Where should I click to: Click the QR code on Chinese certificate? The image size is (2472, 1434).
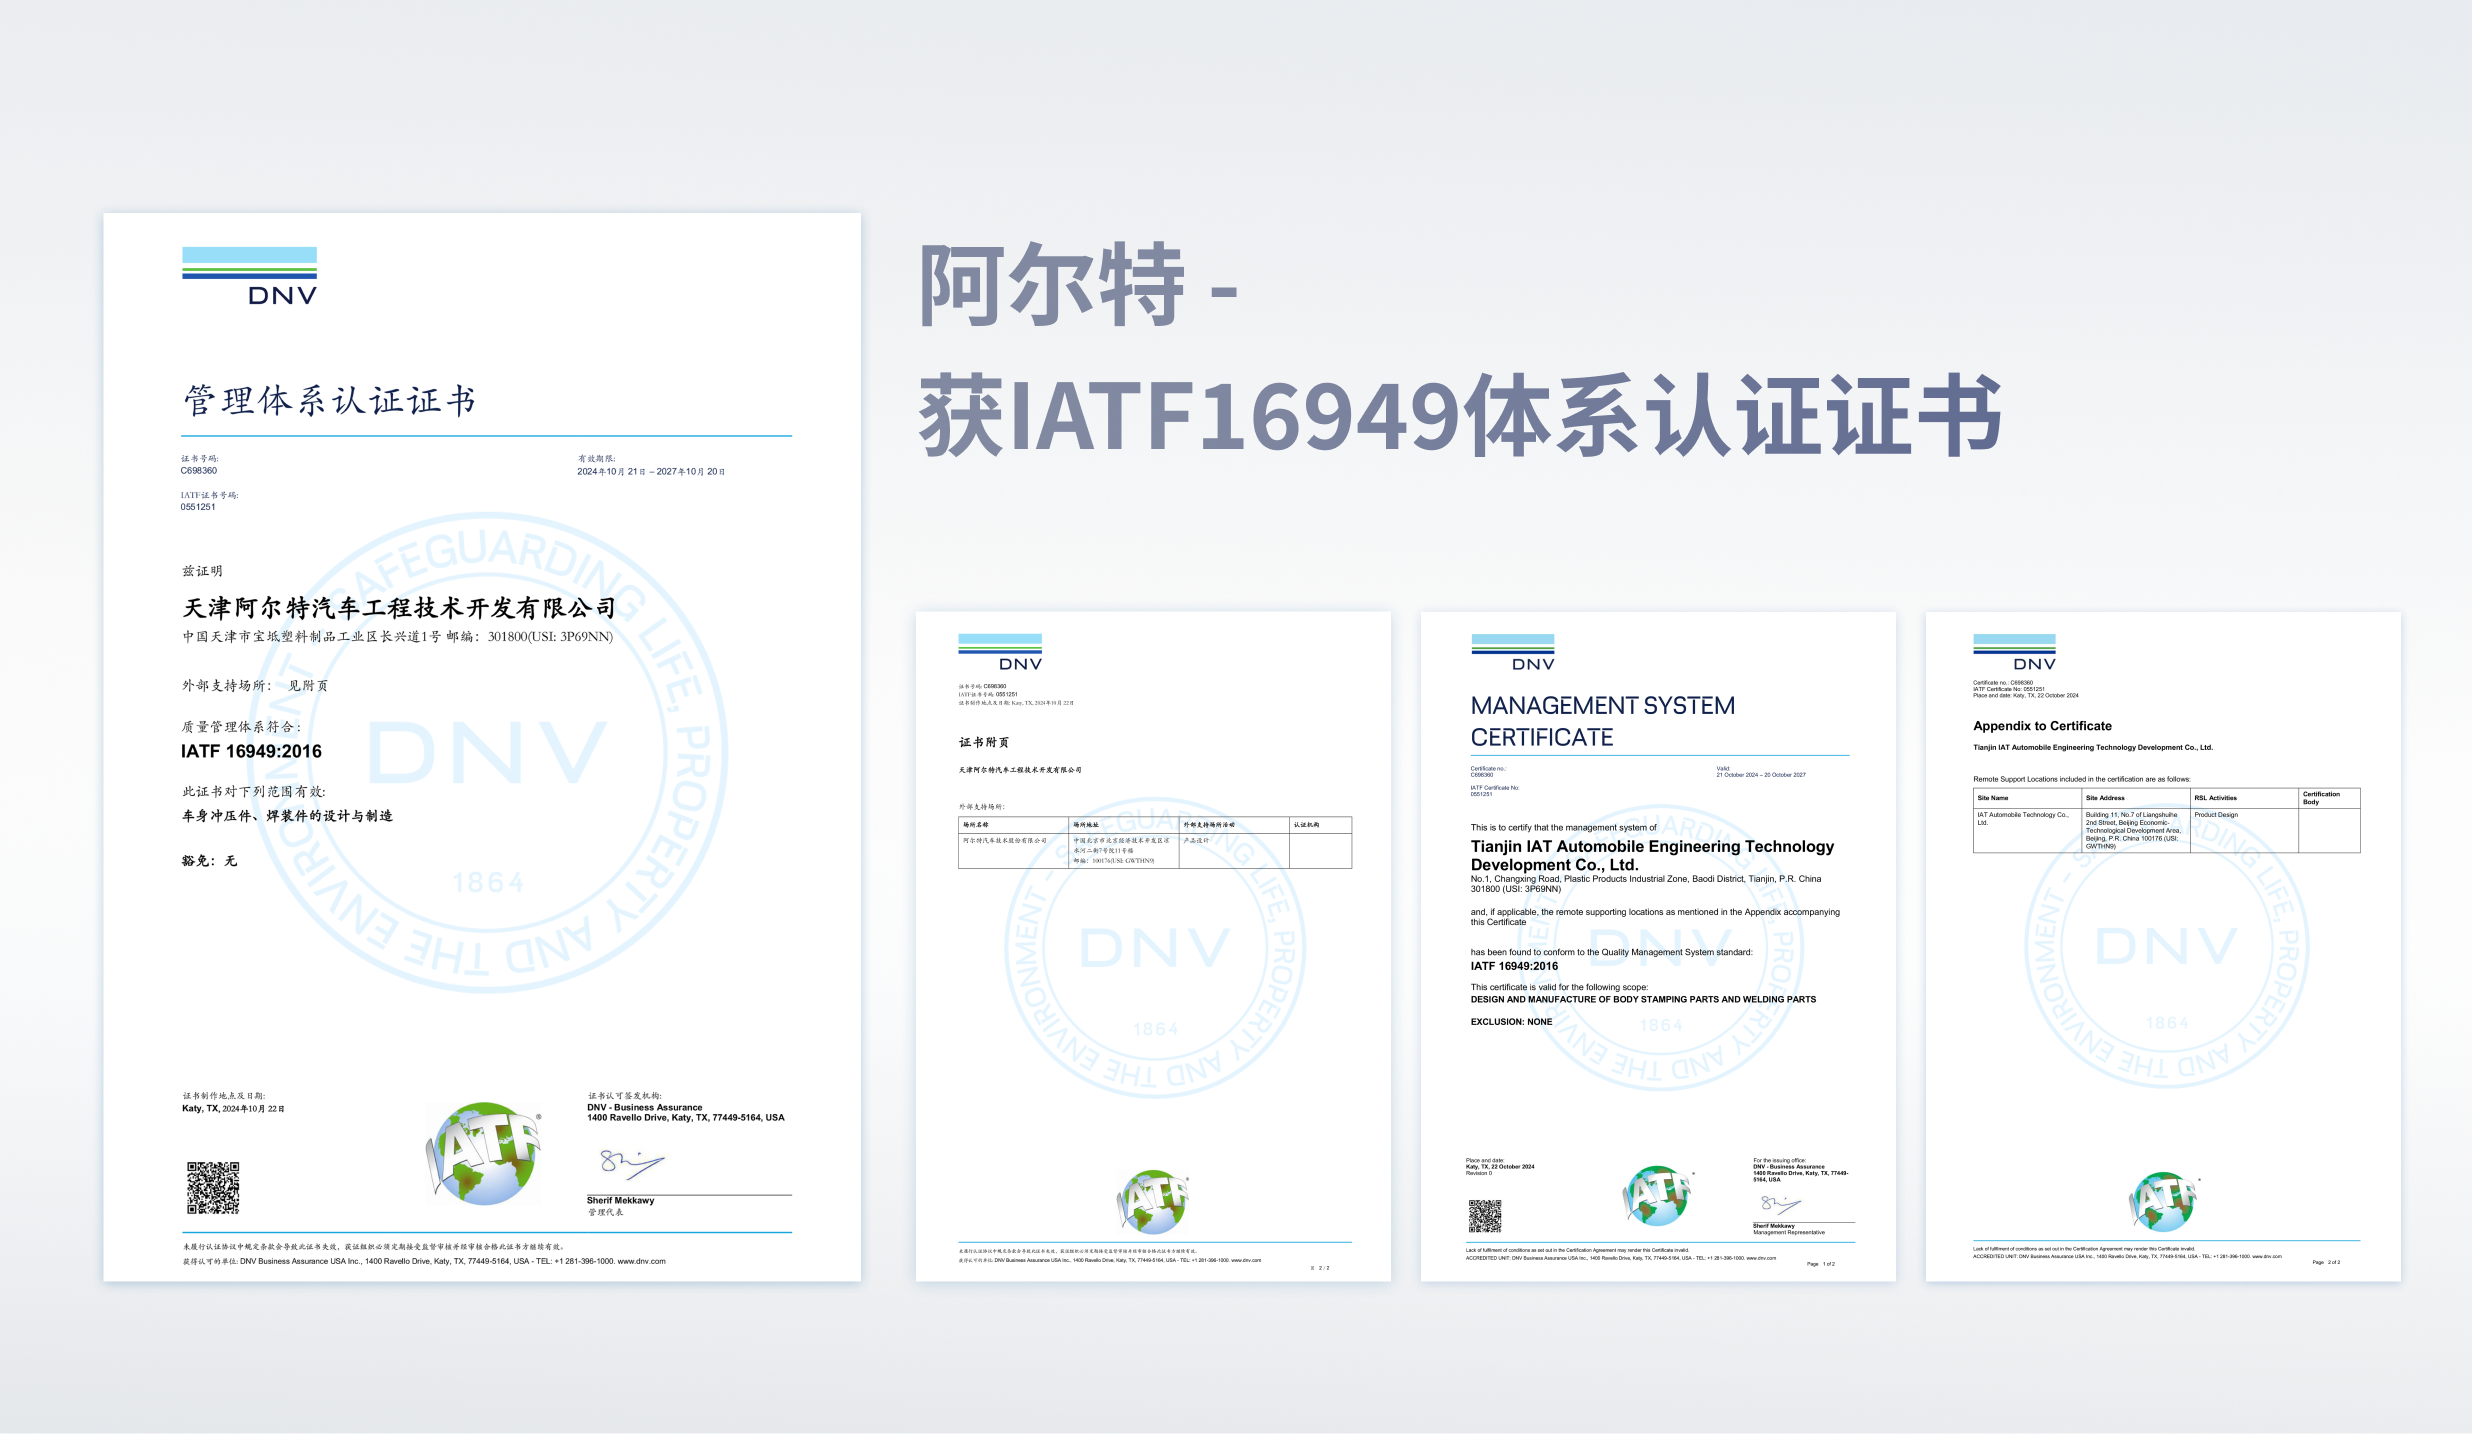click(x=212, y=1187)
